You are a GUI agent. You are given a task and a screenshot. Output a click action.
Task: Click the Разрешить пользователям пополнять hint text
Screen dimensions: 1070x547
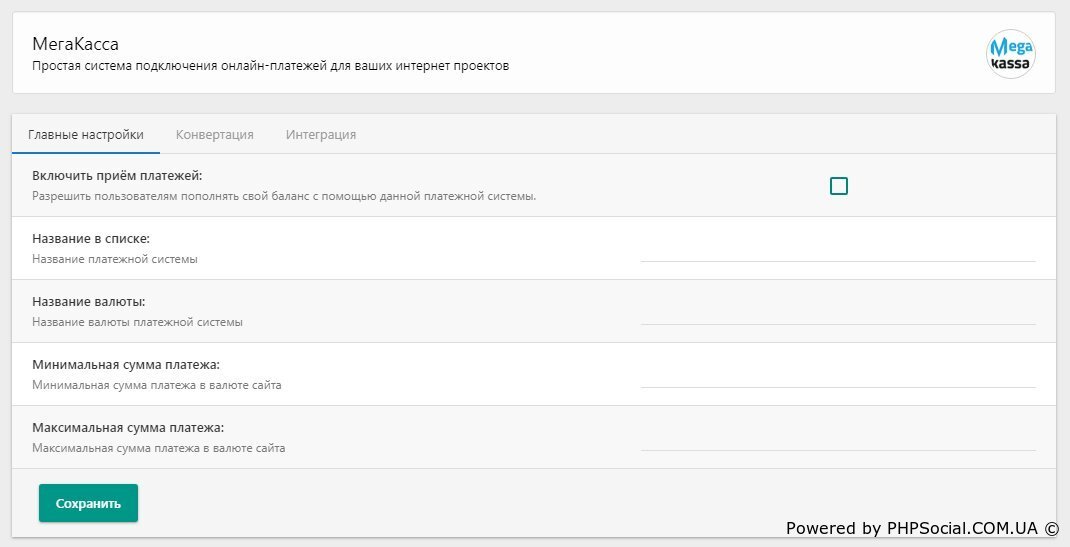click(x=284, y=196)
